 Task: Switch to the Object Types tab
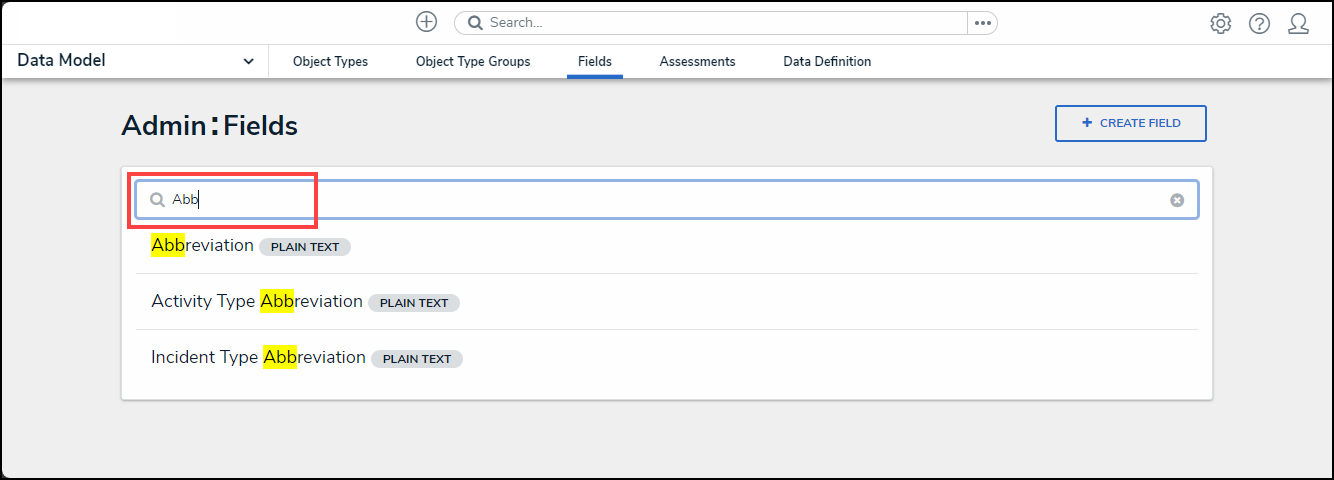[330, 62]
